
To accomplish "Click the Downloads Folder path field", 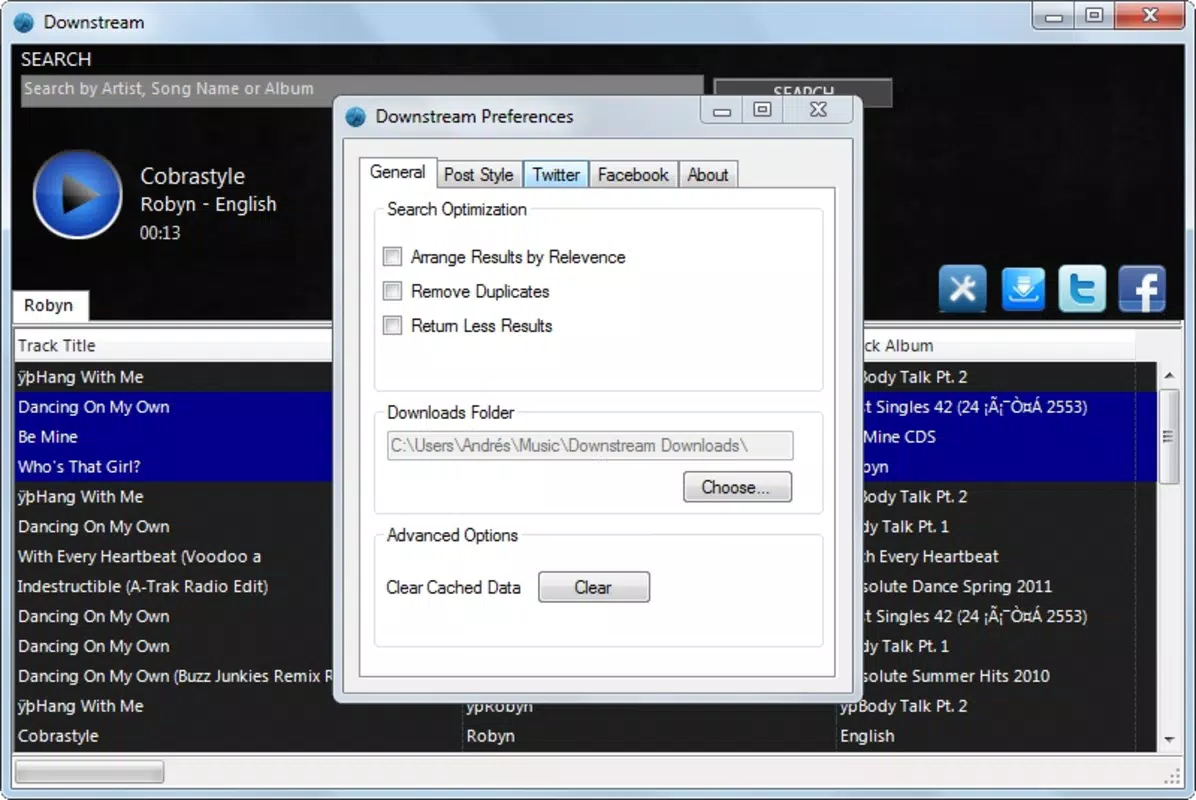I will [x=590, y=445].
